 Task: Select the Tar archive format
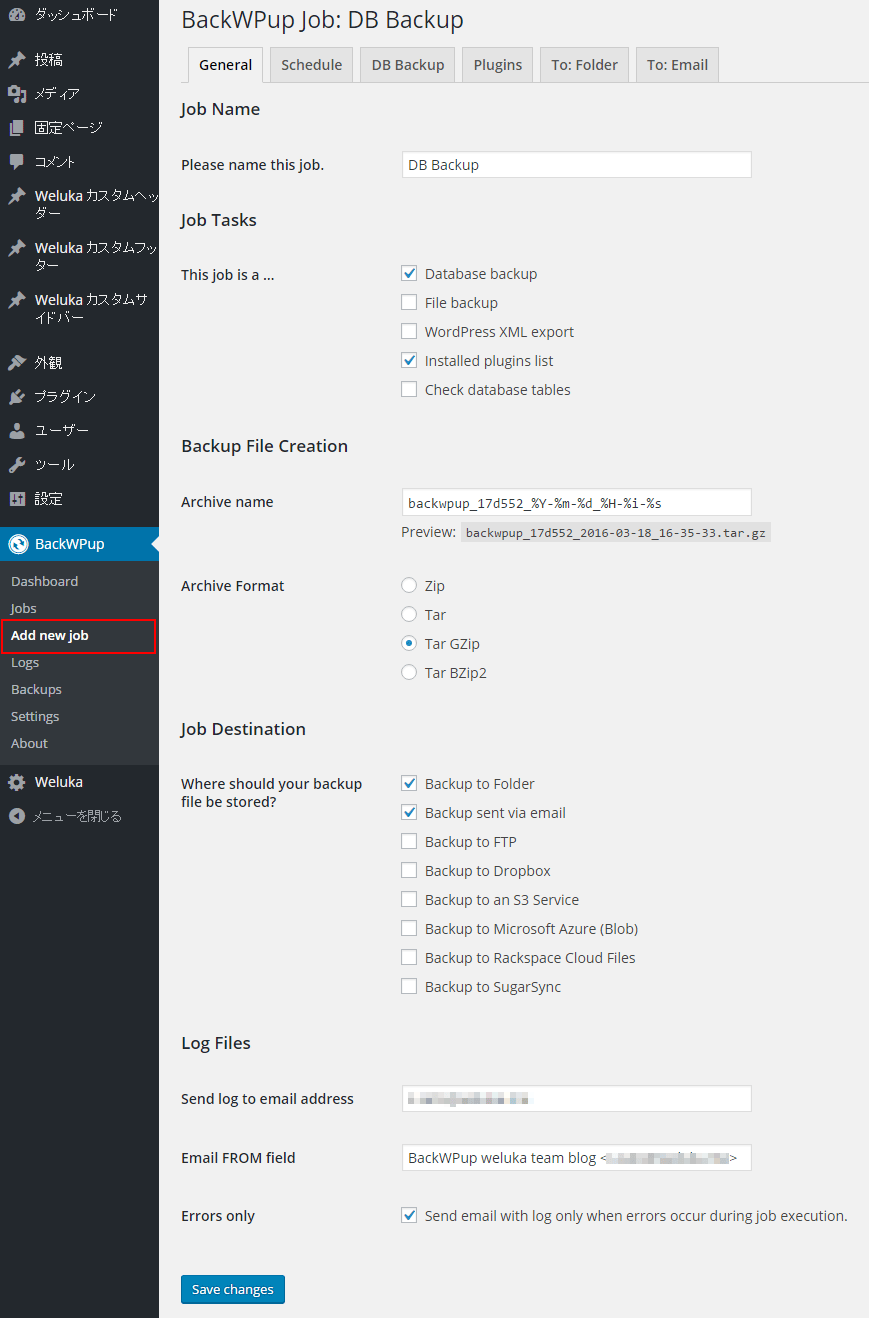(409, 614)
